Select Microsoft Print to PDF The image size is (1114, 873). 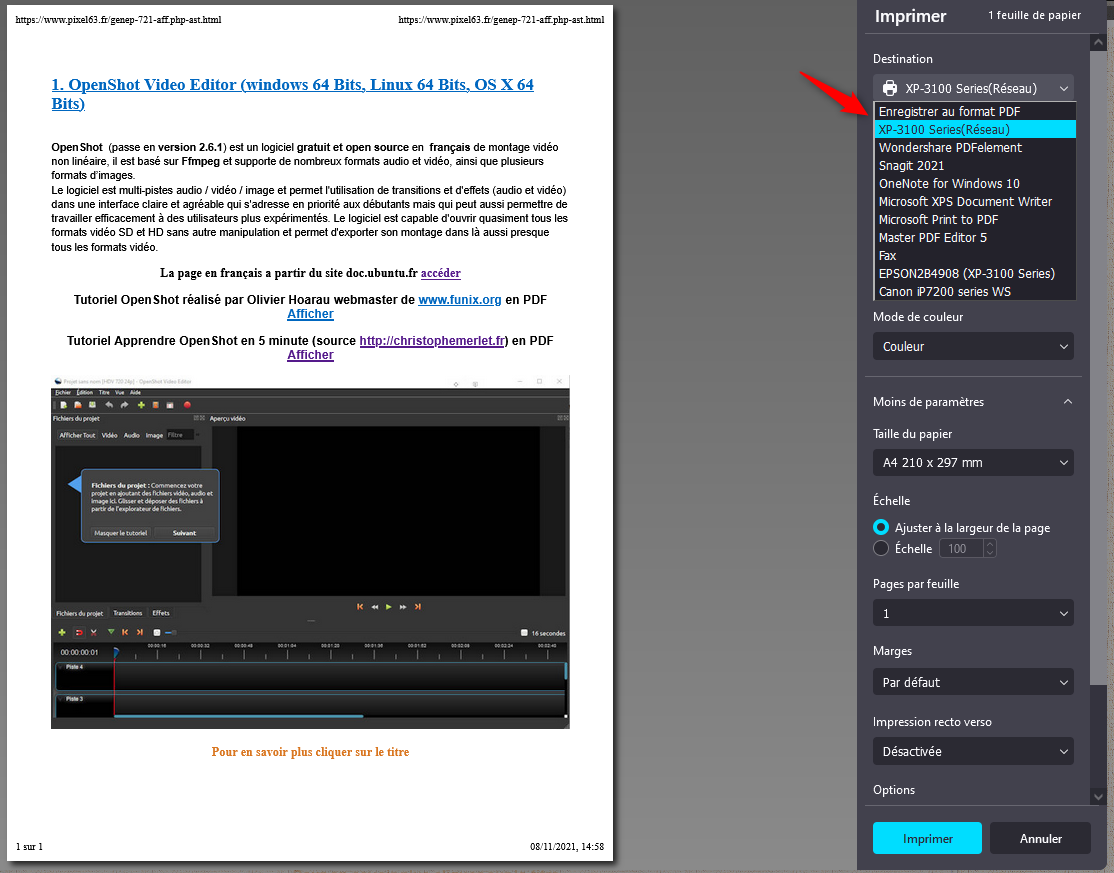point(975,219)
